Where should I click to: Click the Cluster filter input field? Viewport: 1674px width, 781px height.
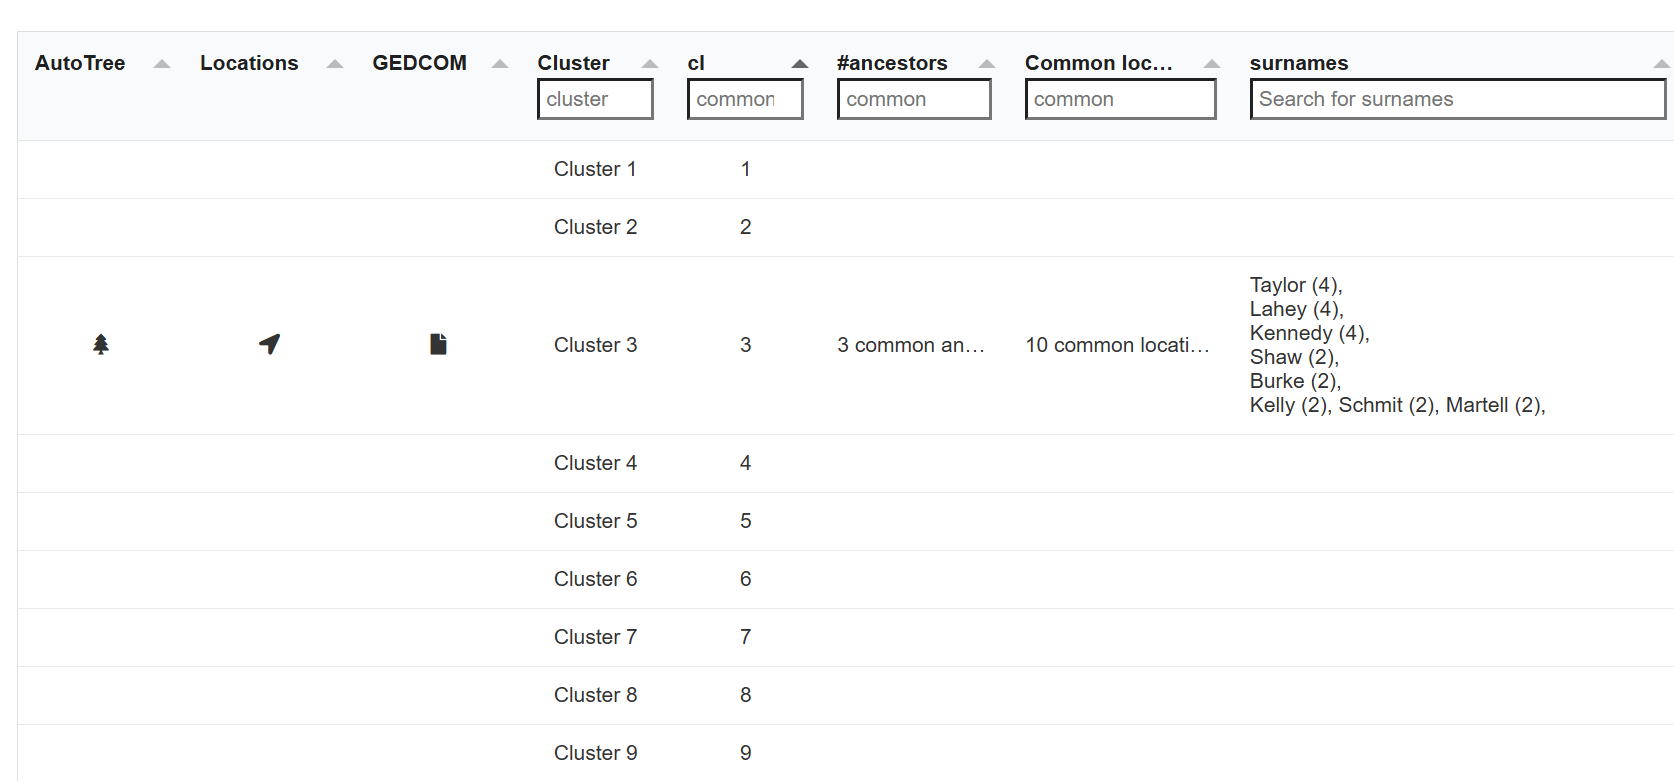pos(595,99)
